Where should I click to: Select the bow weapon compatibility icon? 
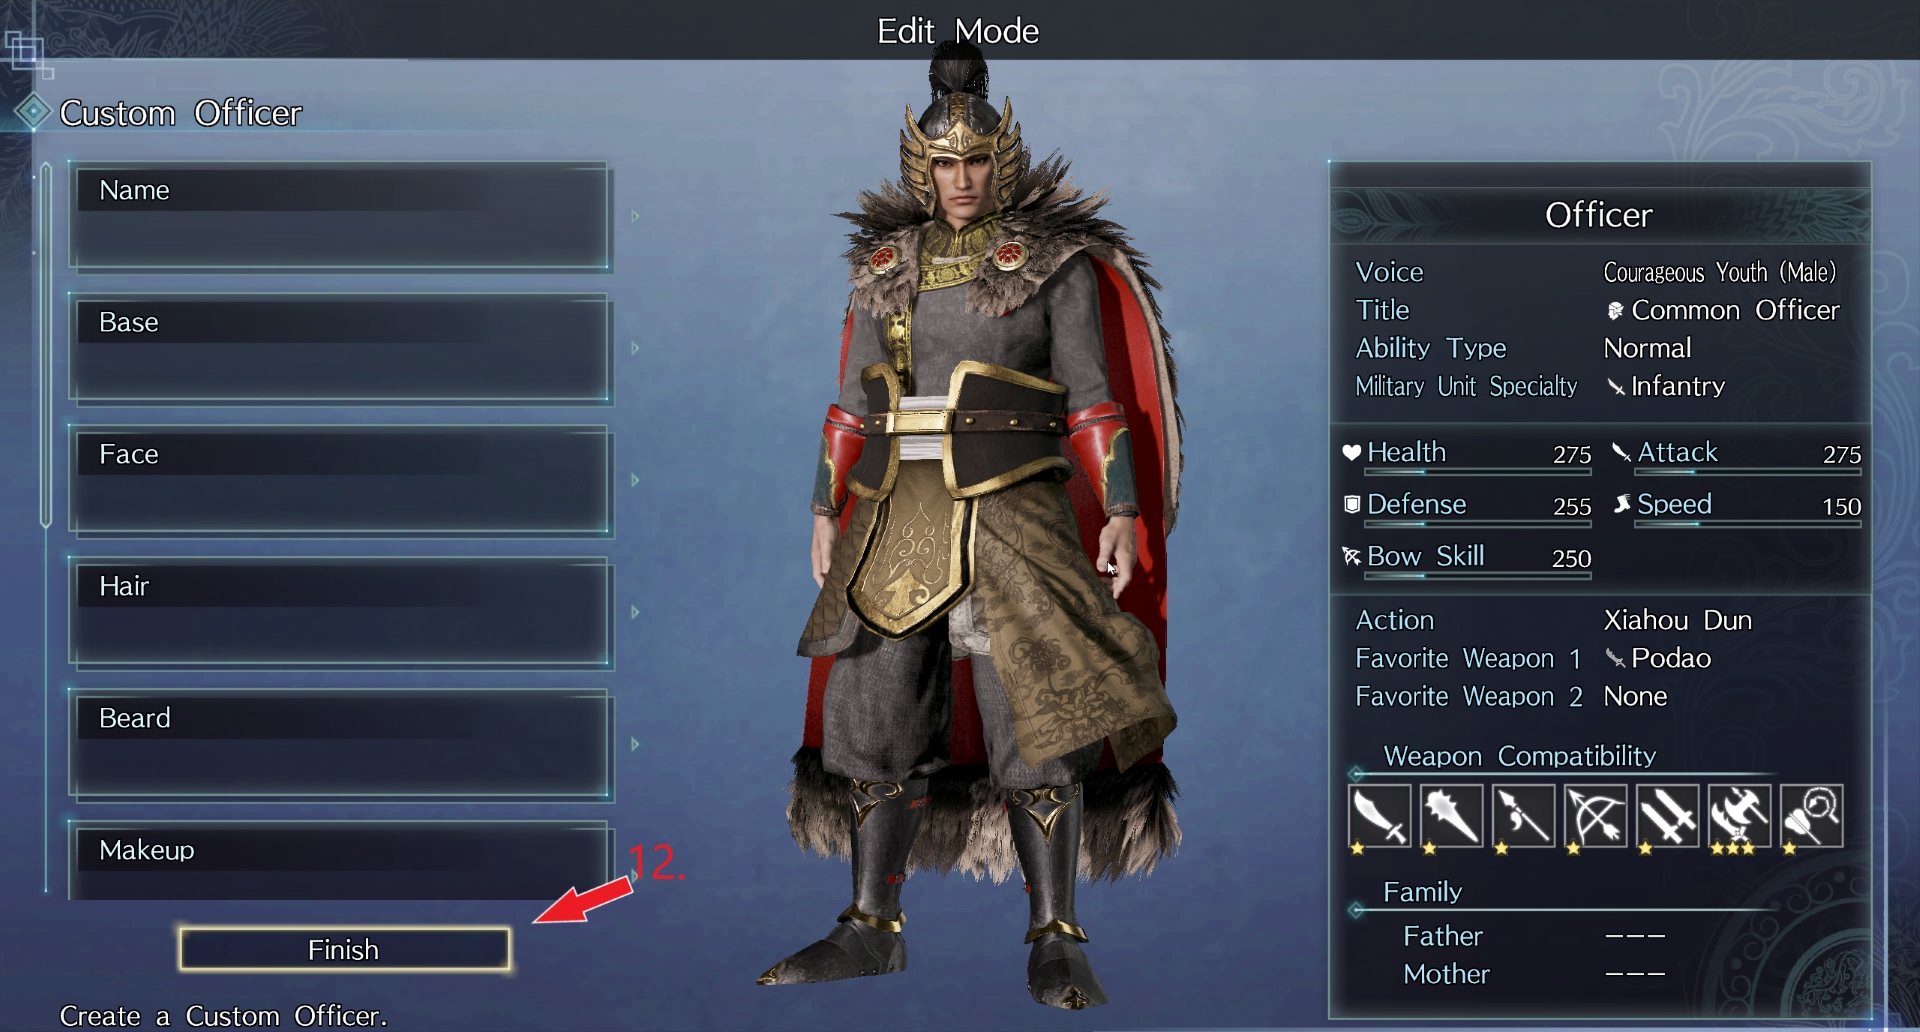click(x=1595, y=816)
